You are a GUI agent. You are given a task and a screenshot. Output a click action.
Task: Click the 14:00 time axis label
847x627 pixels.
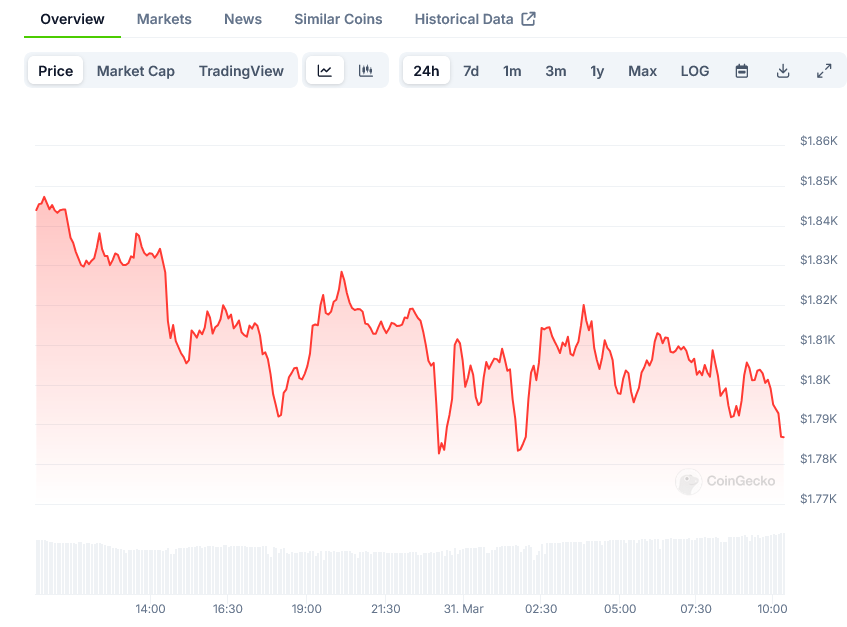[x=150, y=609]
